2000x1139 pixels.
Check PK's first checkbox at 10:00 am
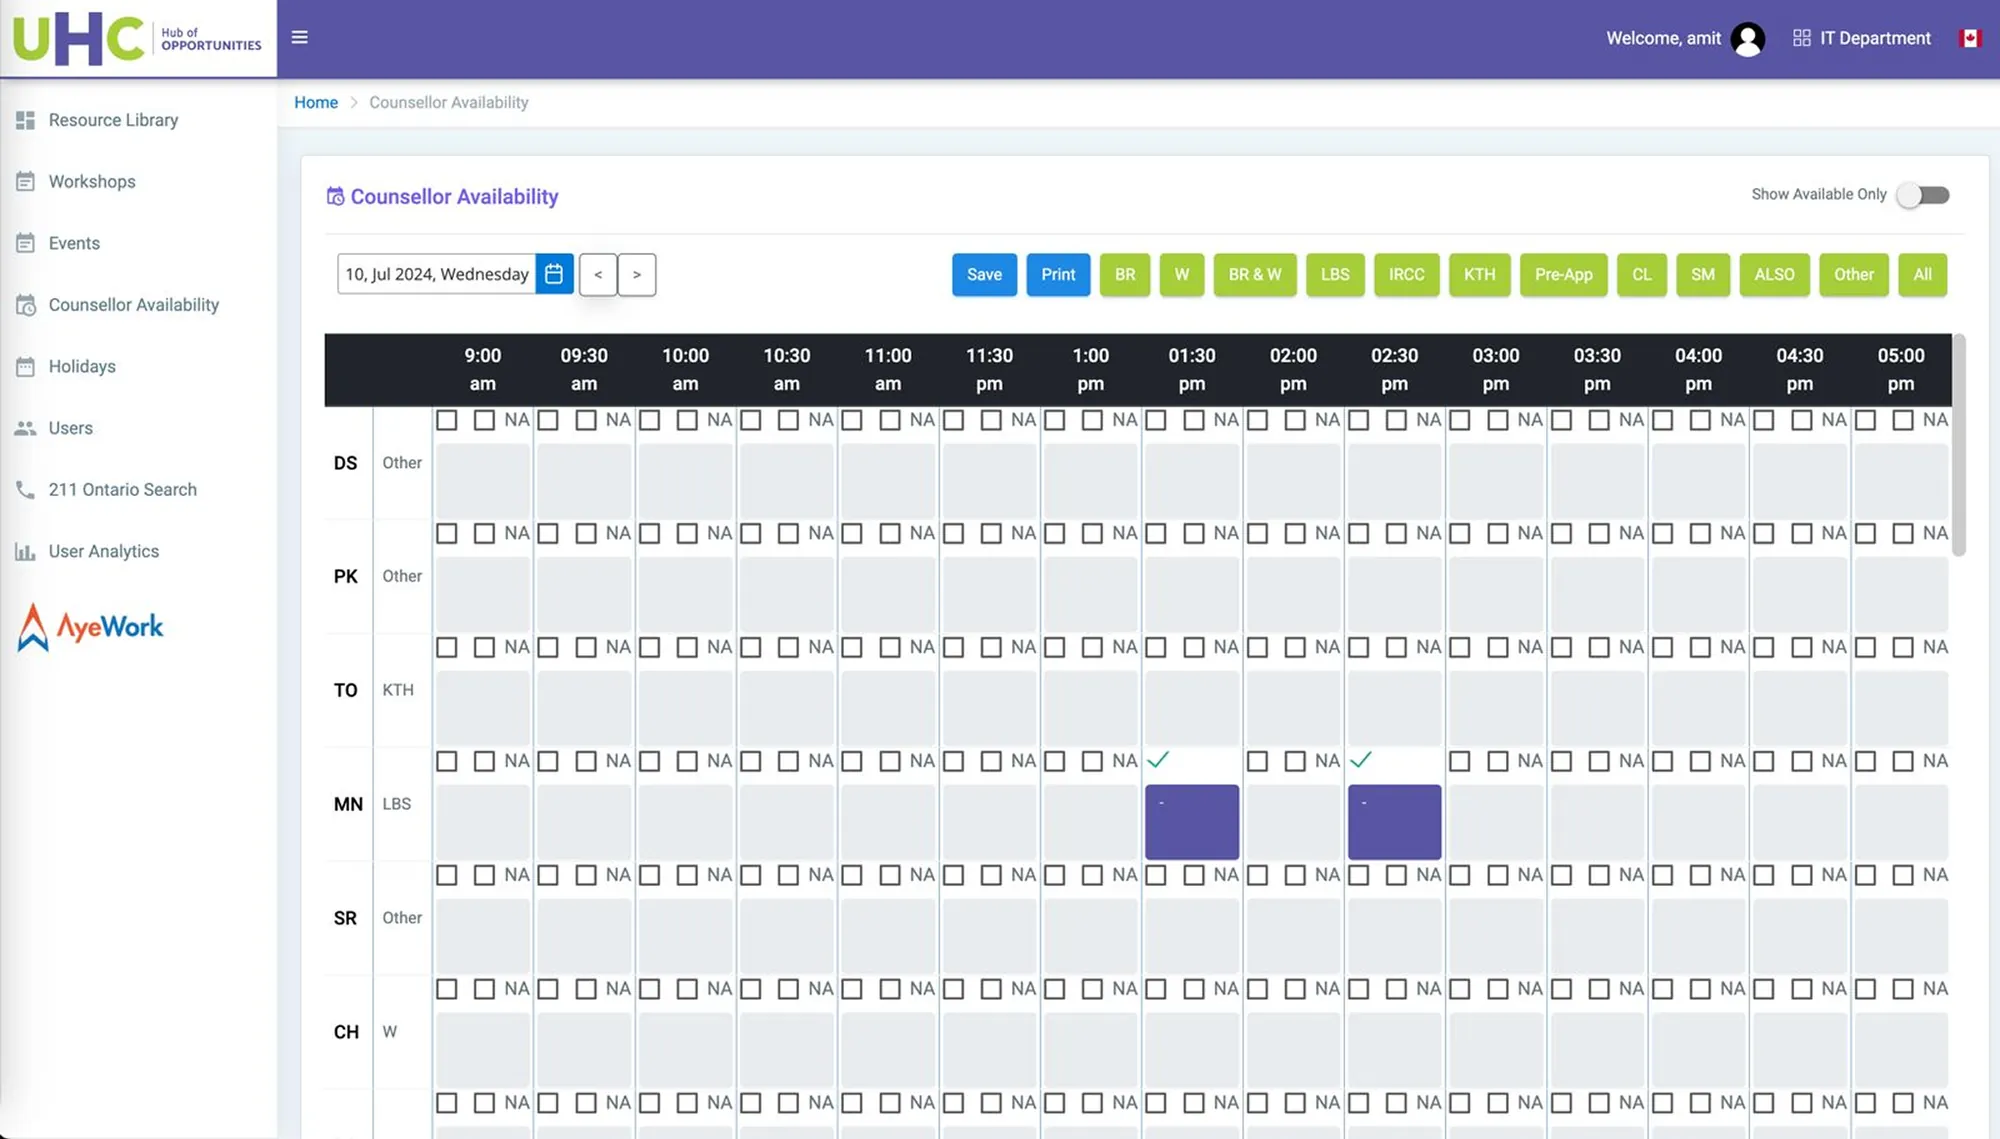tap(650, 534)
